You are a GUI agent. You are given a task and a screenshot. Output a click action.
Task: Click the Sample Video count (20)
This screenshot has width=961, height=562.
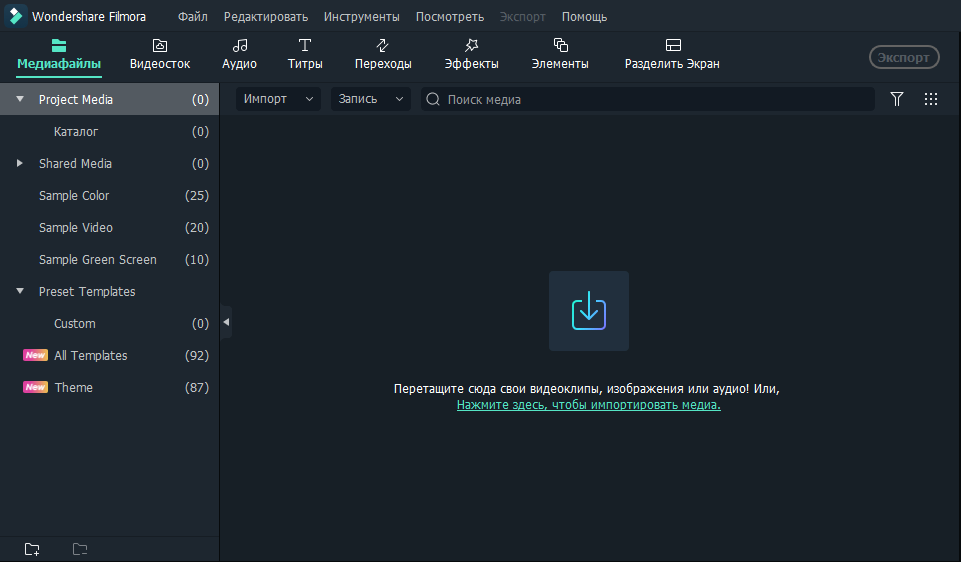coord(197,227)
